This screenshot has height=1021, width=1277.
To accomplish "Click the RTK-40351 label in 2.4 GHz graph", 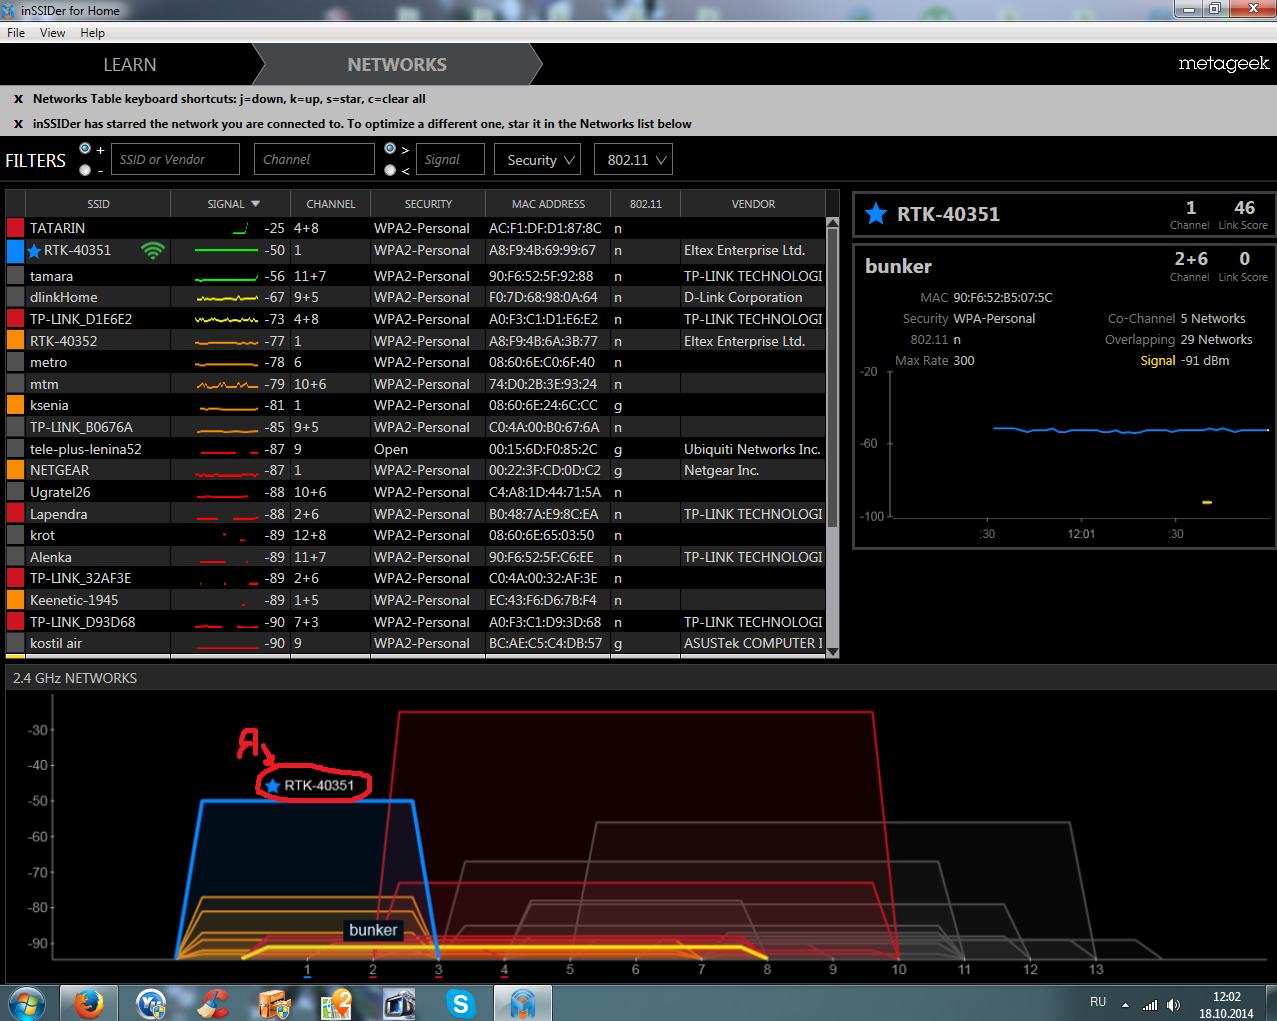I will coord(319,785).
